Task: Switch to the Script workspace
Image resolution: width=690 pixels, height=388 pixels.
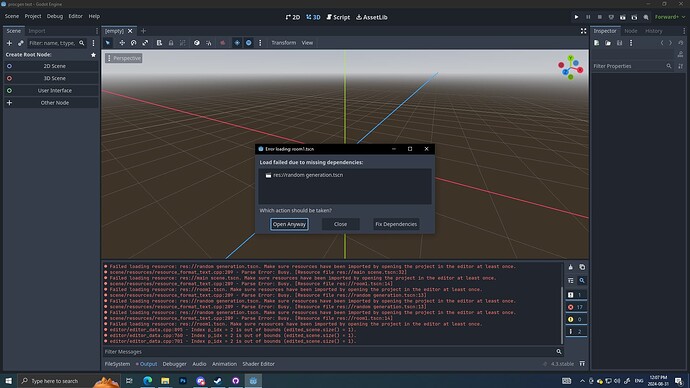Action: (x=338, y=17)
